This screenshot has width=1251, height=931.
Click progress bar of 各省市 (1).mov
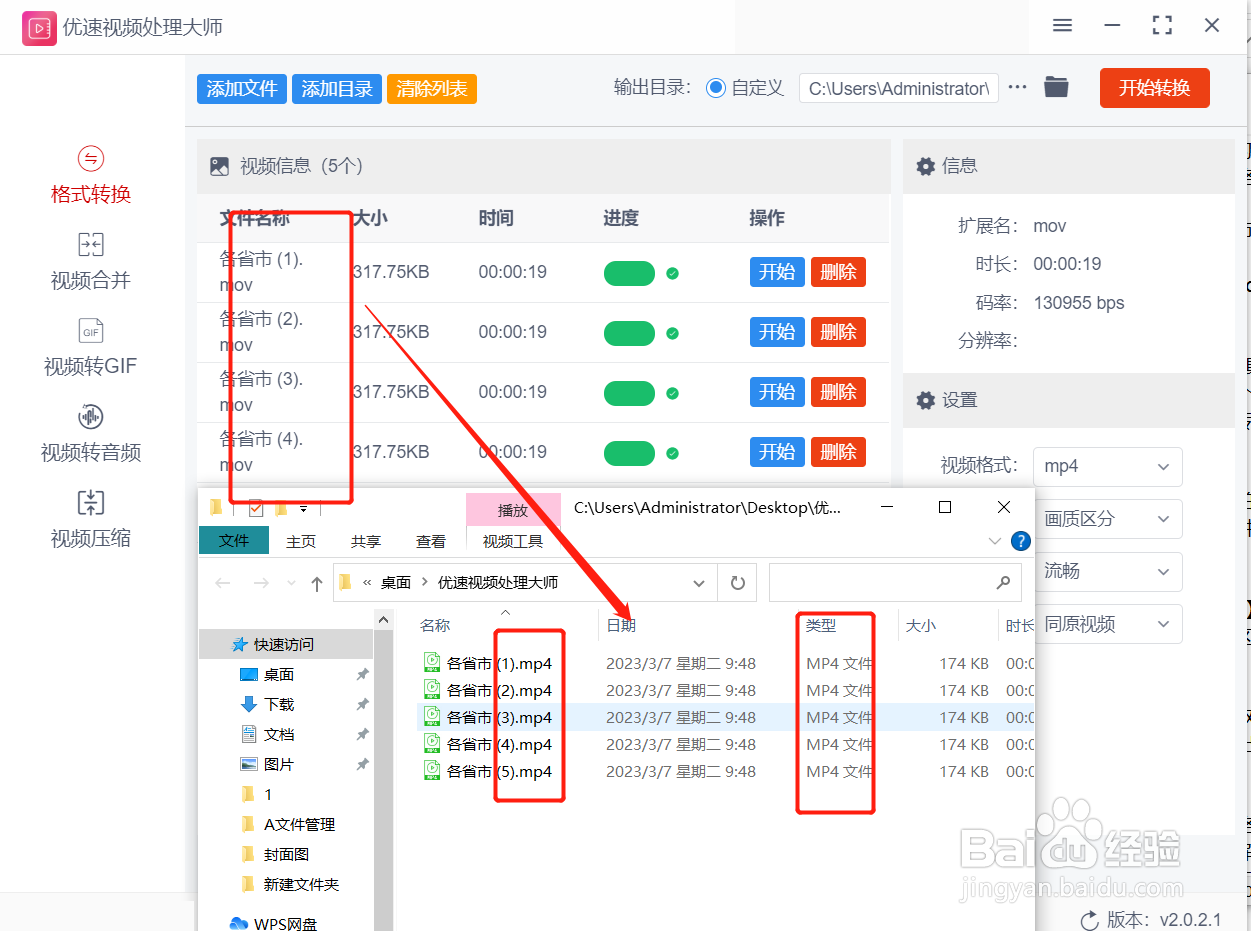629,273
